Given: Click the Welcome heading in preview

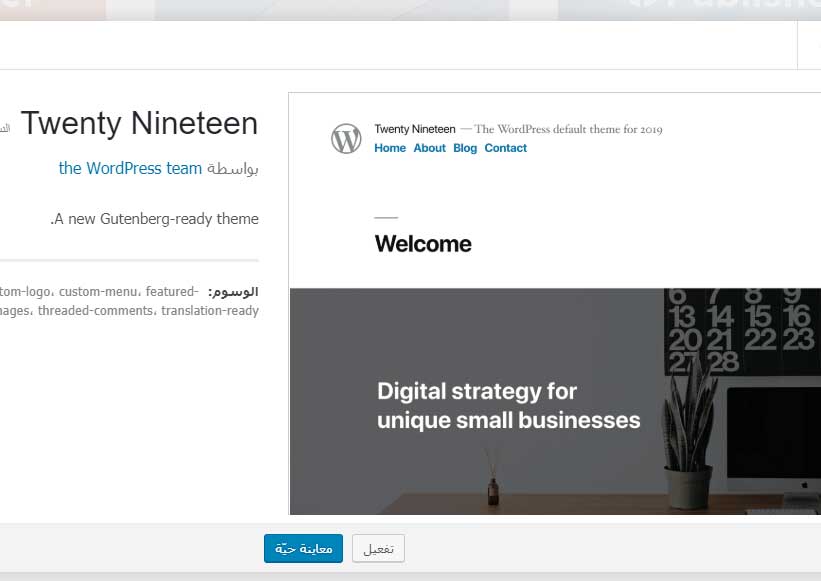Looking at the screenshot, I should pos(423,244).
